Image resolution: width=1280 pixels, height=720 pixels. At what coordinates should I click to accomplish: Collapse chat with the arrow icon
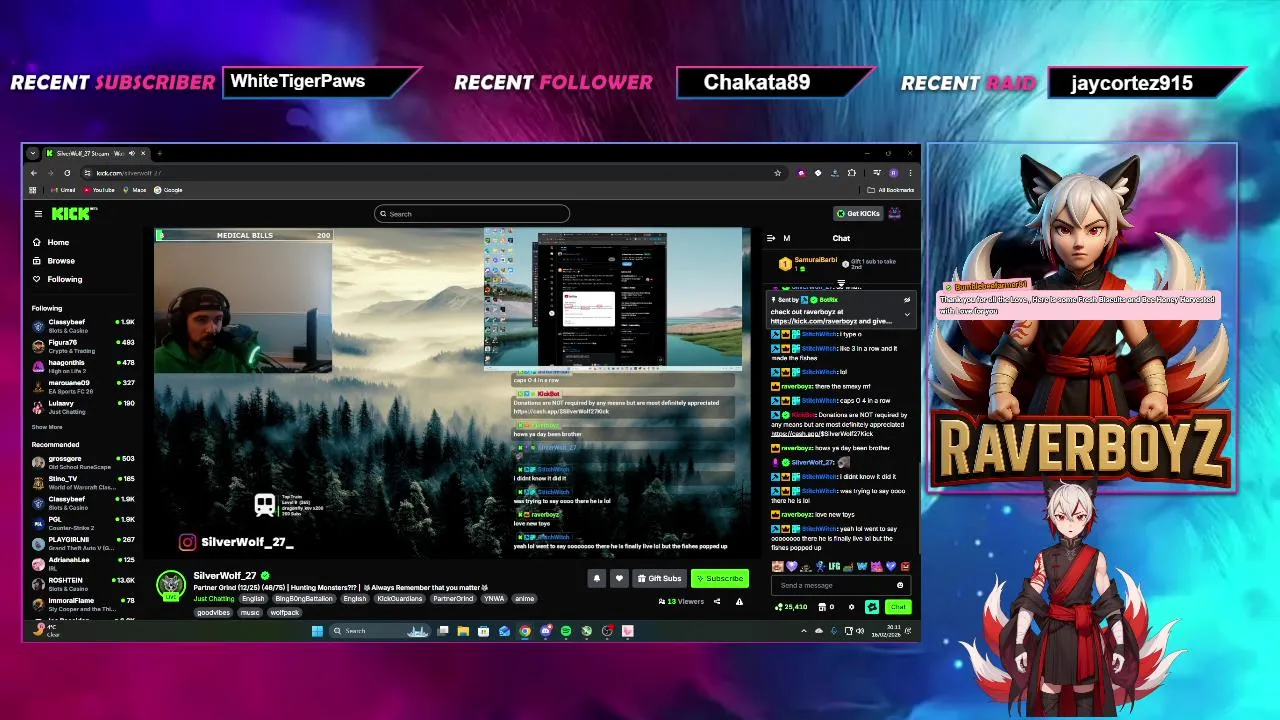771,238
